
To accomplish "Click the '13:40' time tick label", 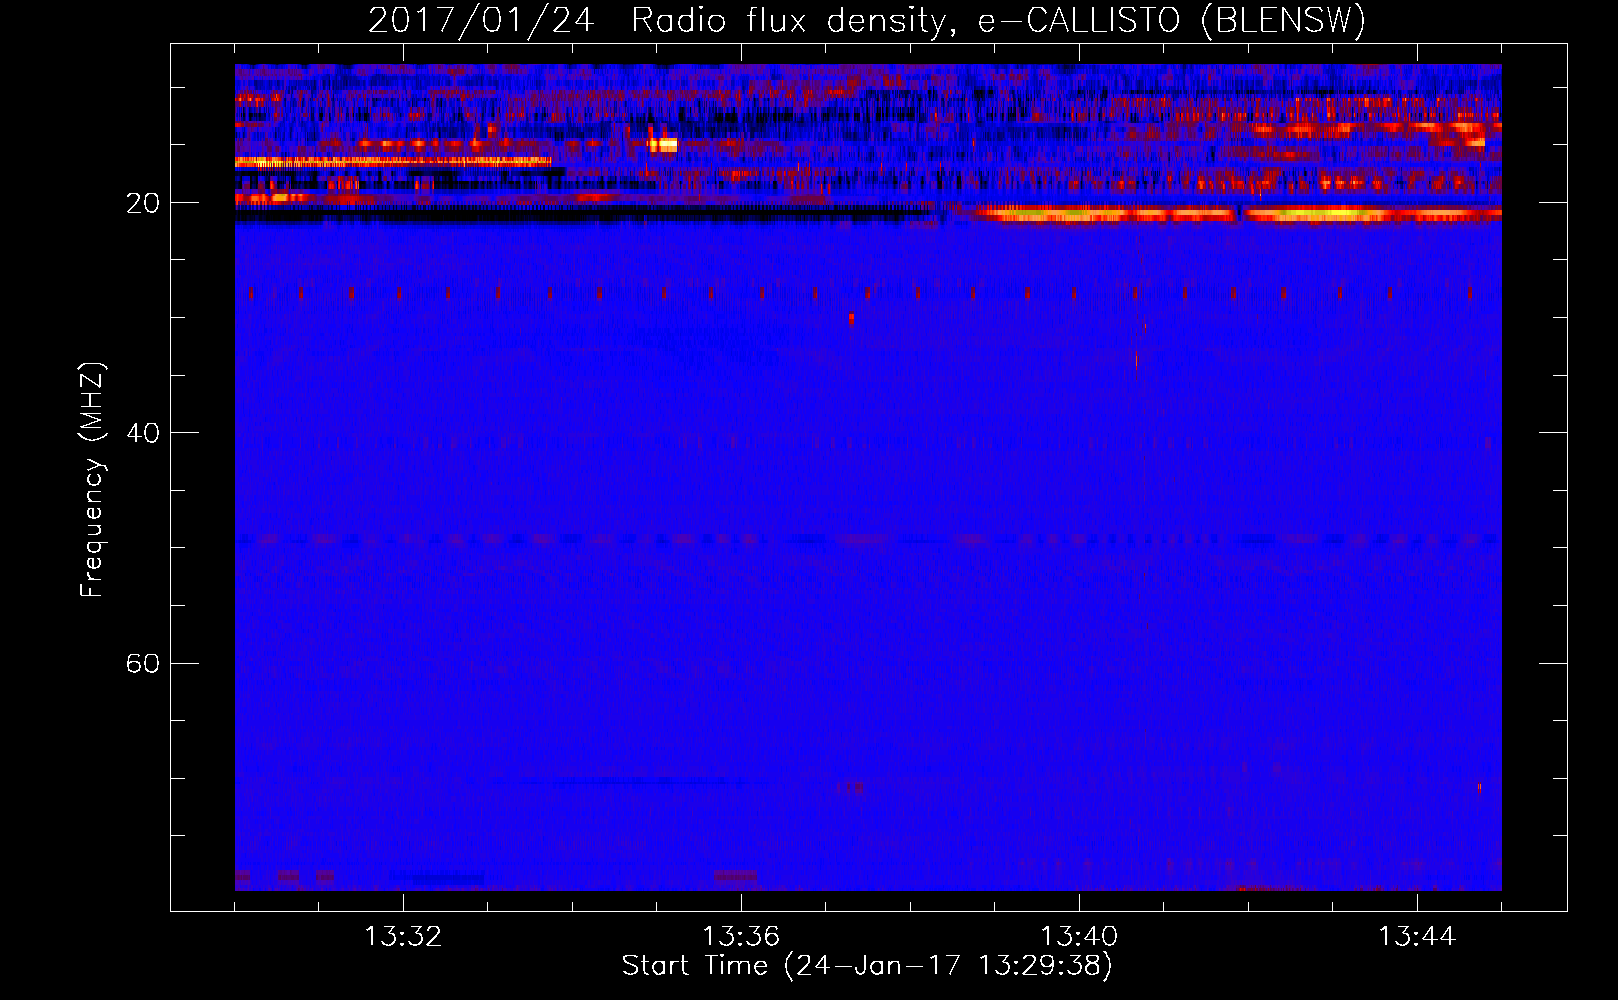I will [x=1079, y=936].
